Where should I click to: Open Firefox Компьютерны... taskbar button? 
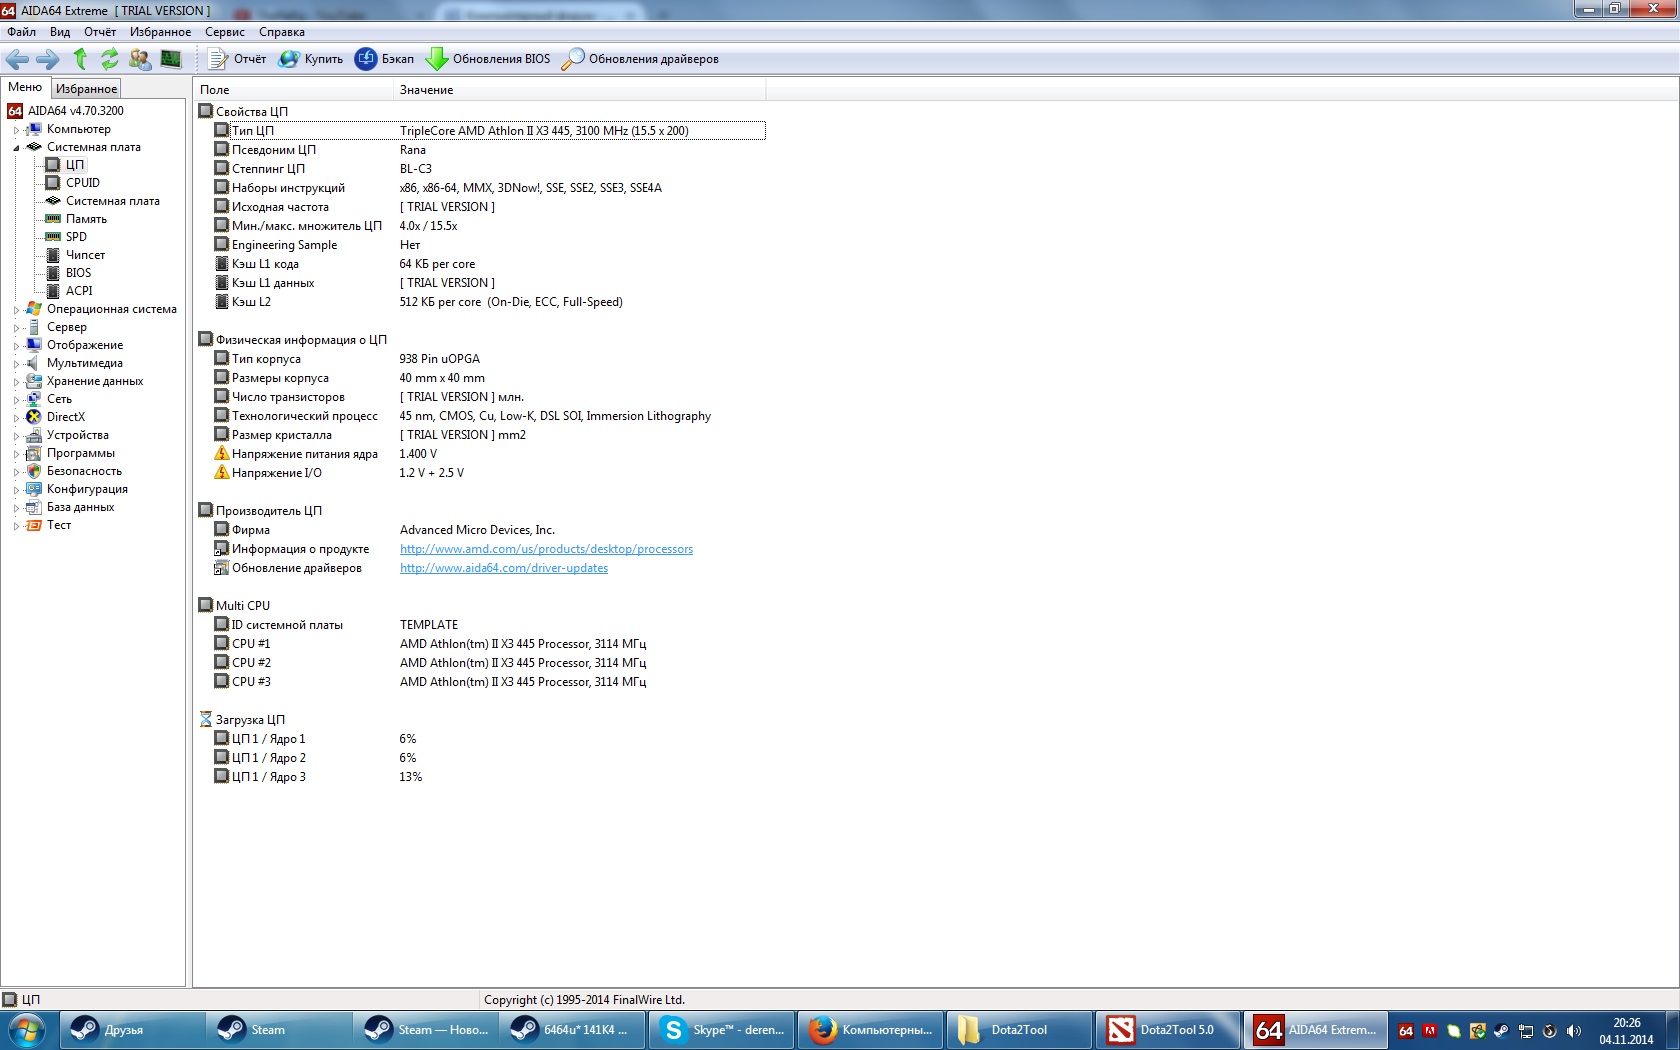(870, 1030)
